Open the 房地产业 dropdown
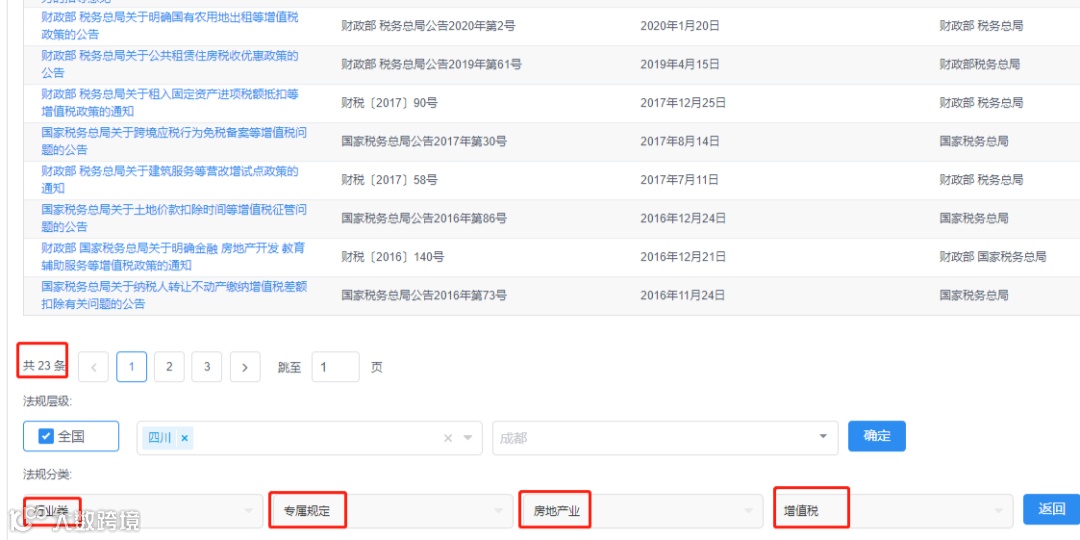 (x=643, y=510)
